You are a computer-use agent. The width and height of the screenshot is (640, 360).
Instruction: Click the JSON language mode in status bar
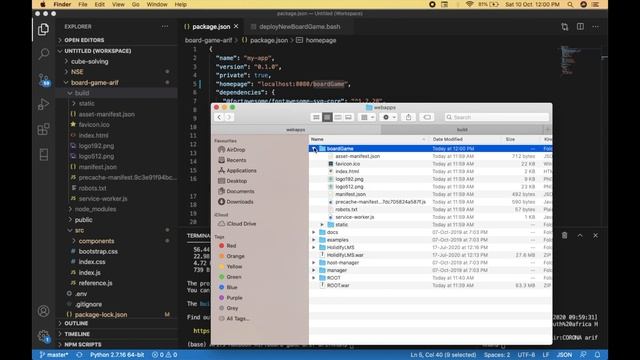pos(564,355)
